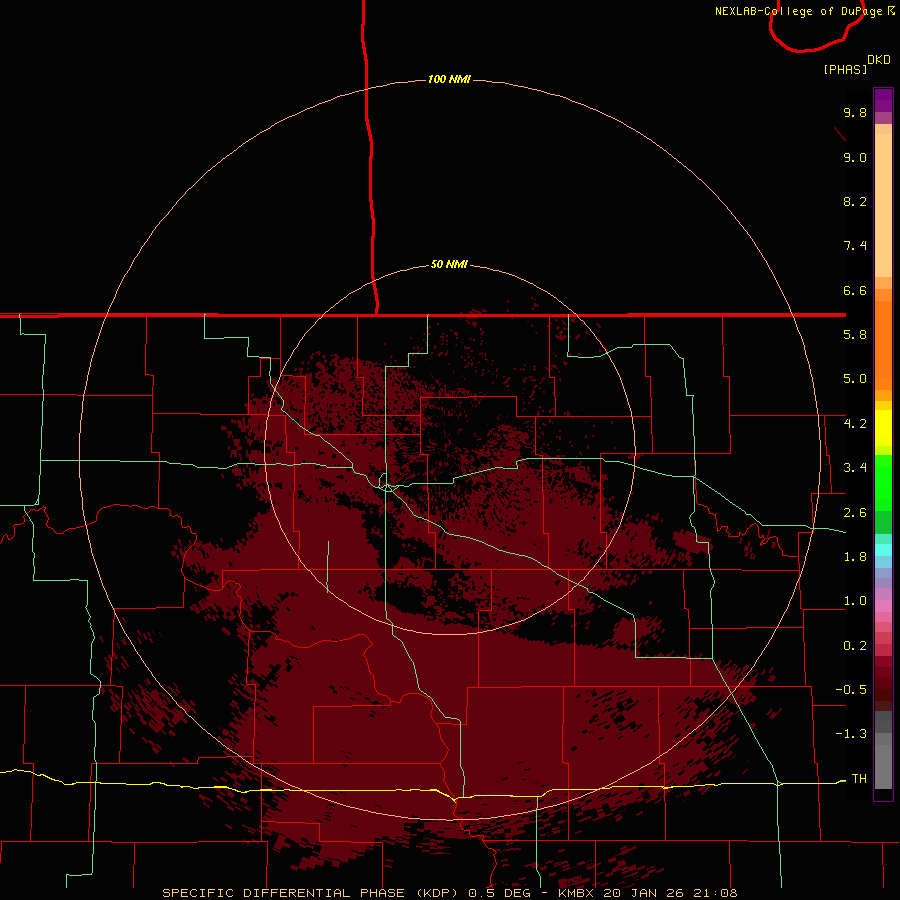Click the purple top segment of color bar
The width and height of the screenshot is (900, 900).
point(883,100)
